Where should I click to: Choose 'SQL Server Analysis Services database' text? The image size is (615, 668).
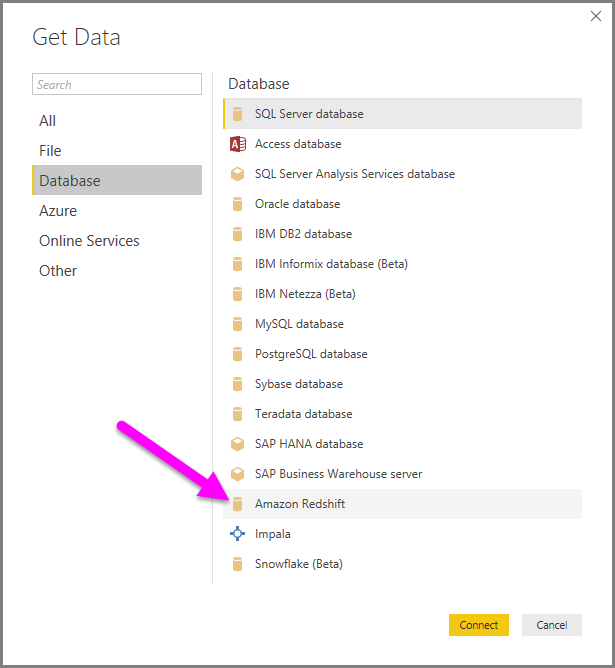[355, 174]
